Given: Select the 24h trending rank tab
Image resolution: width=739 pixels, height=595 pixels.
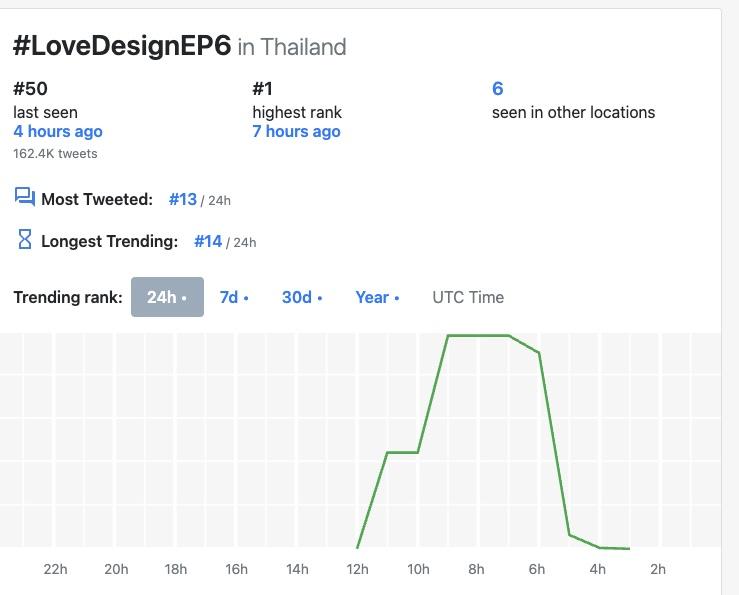Looking at the screenshot, I should click(167, 297).
